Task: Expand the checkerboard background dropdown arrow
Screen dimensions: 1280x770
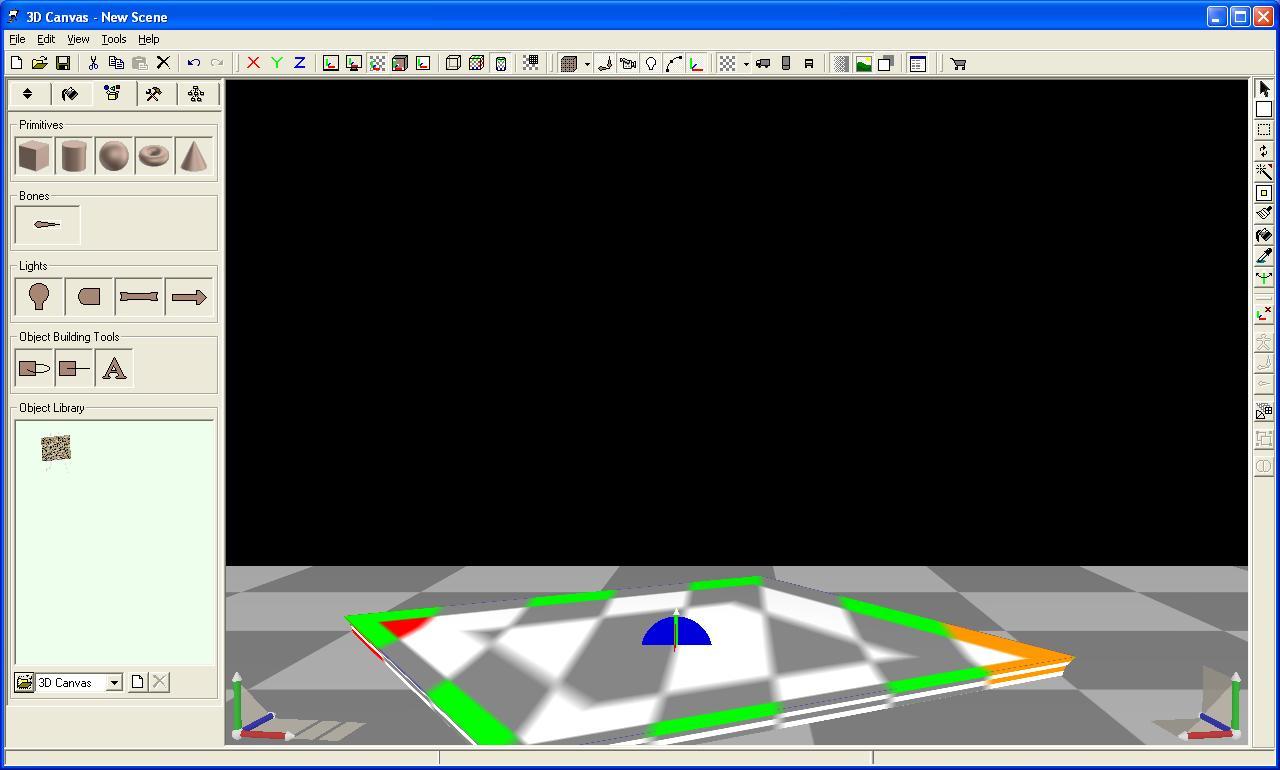Action: pyautogui.click(x=746, y=64)
